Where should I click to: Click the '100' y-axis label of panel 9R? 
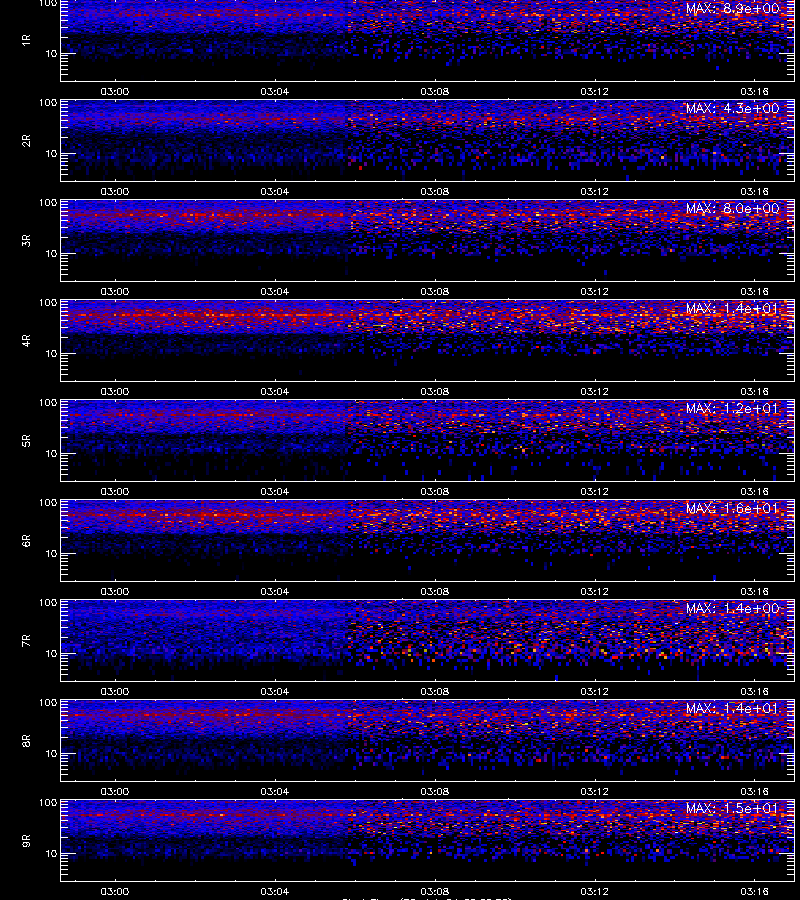[x=48, y=802]
